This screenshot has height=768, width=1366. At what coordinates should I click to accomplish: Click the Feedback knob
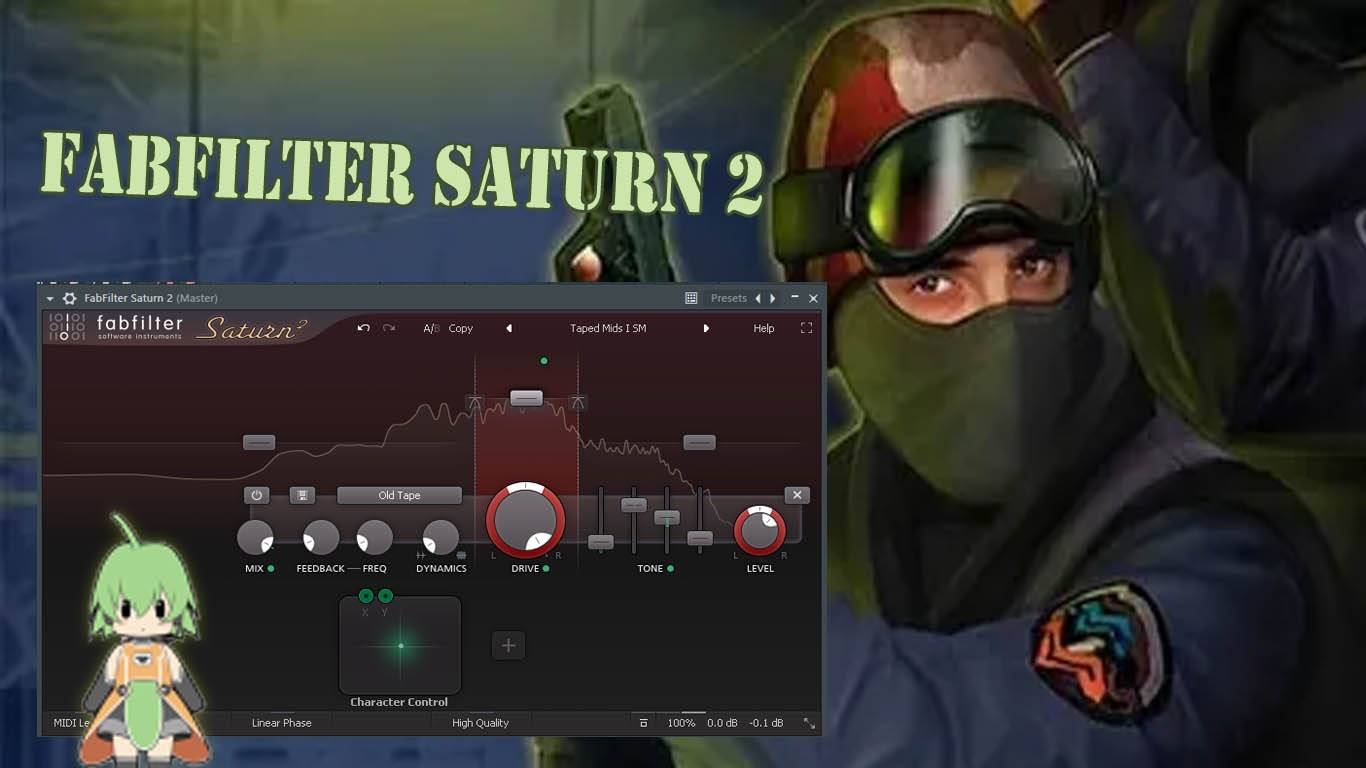321,538
